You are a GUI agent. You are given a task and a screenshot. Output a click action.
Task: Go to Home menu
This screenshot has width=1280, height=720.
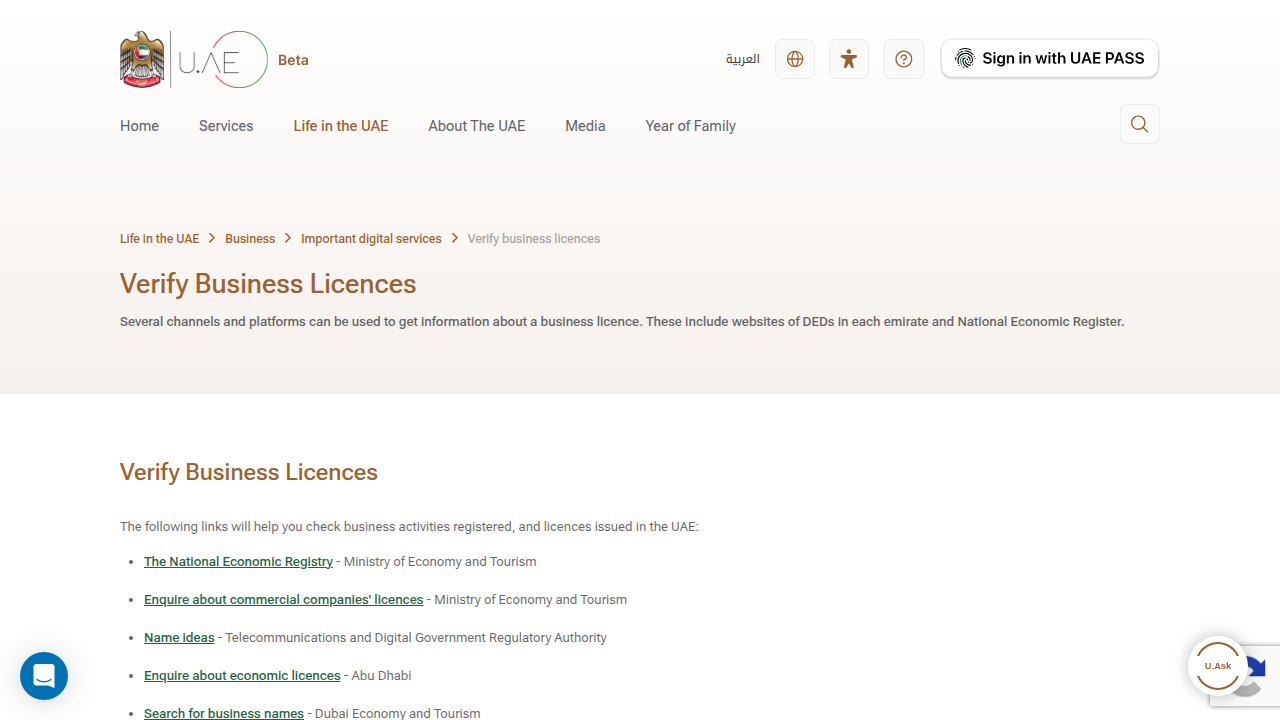[139, 126]
